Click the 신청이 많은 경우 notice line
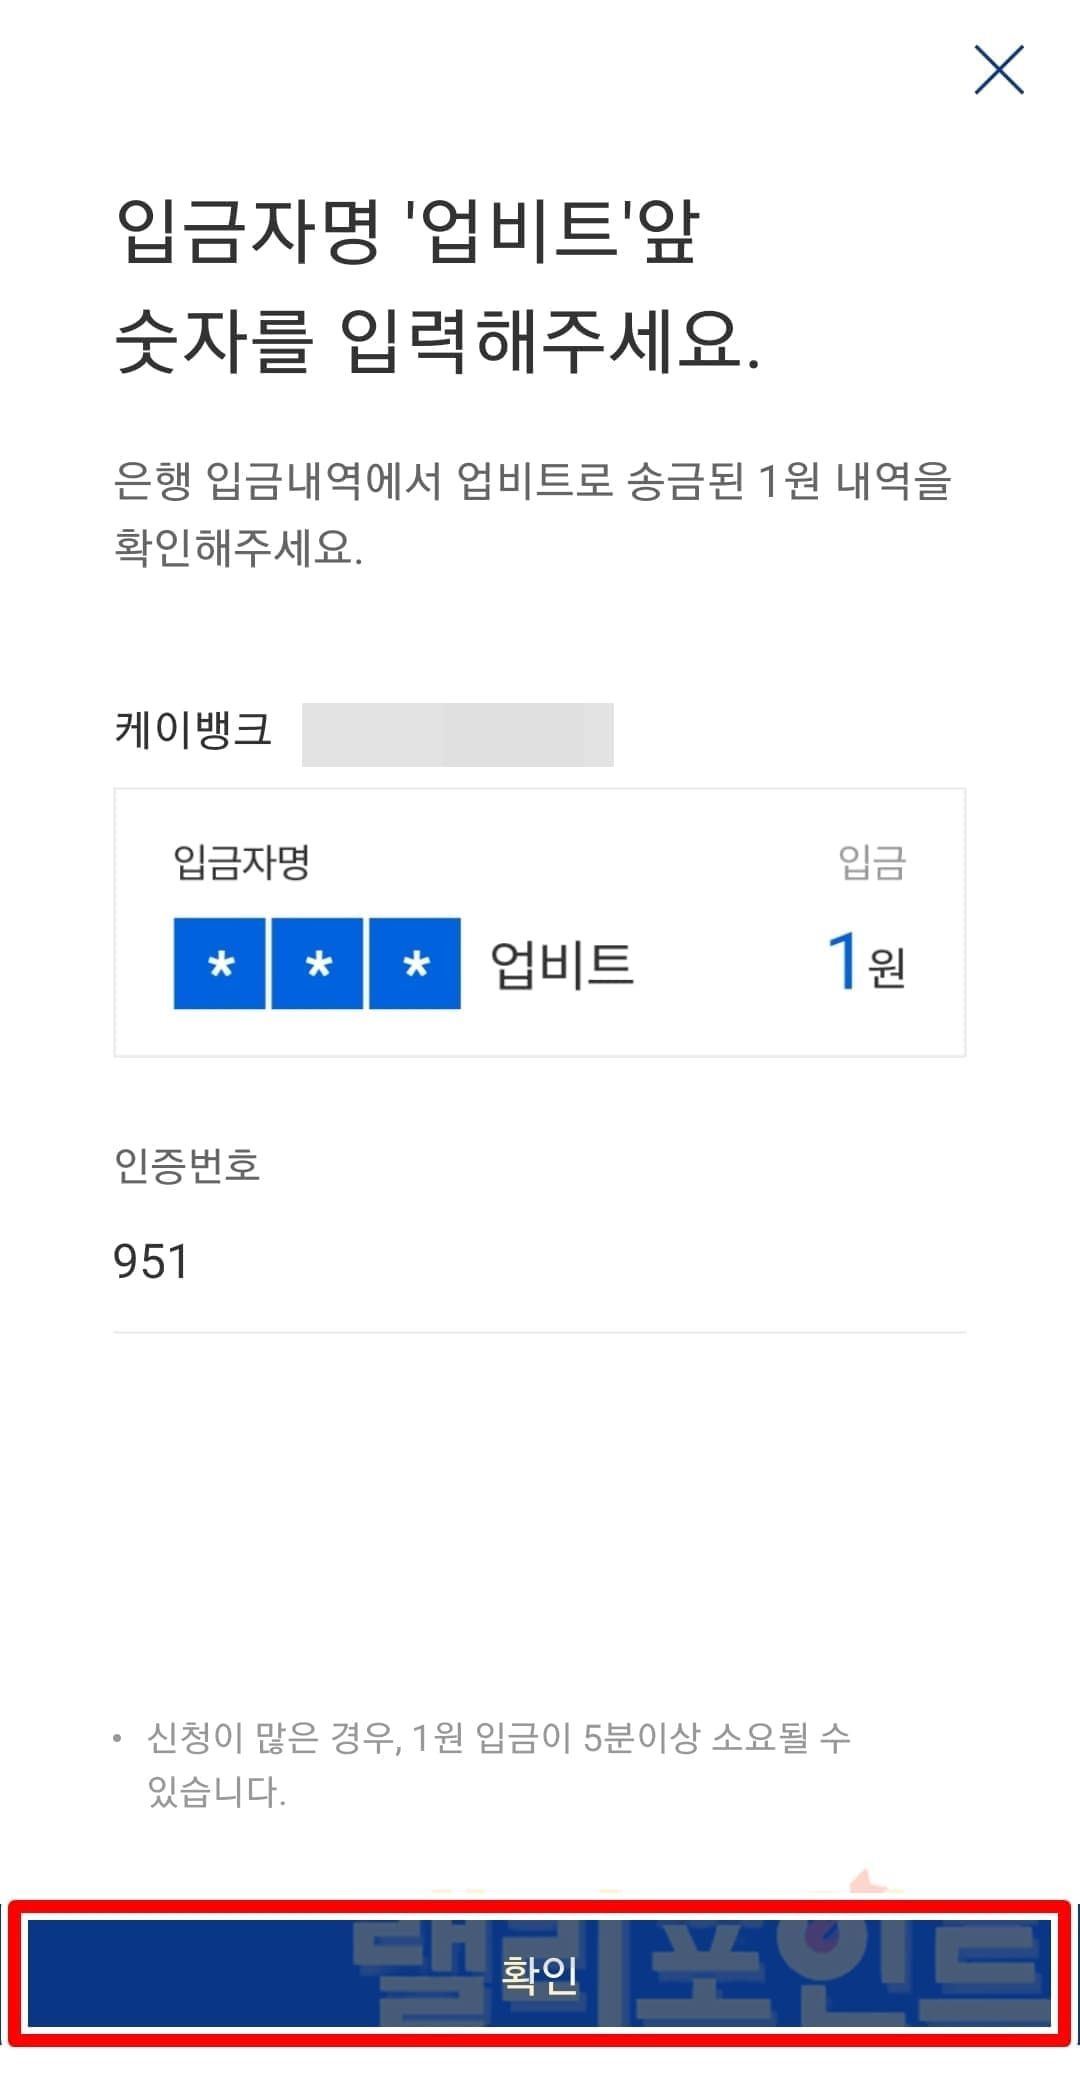Image resolution: width=1080 pixels, height=2080 pixels. point(498,1738)
